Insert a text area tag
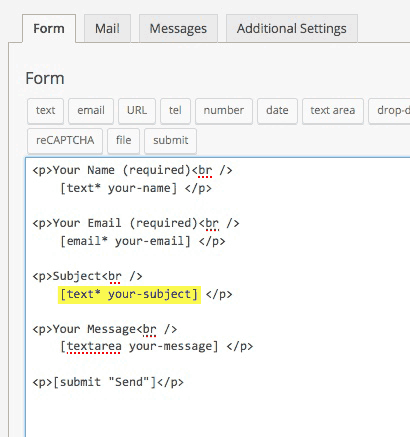This screenshot has width=410, height=437. point(333,110)
